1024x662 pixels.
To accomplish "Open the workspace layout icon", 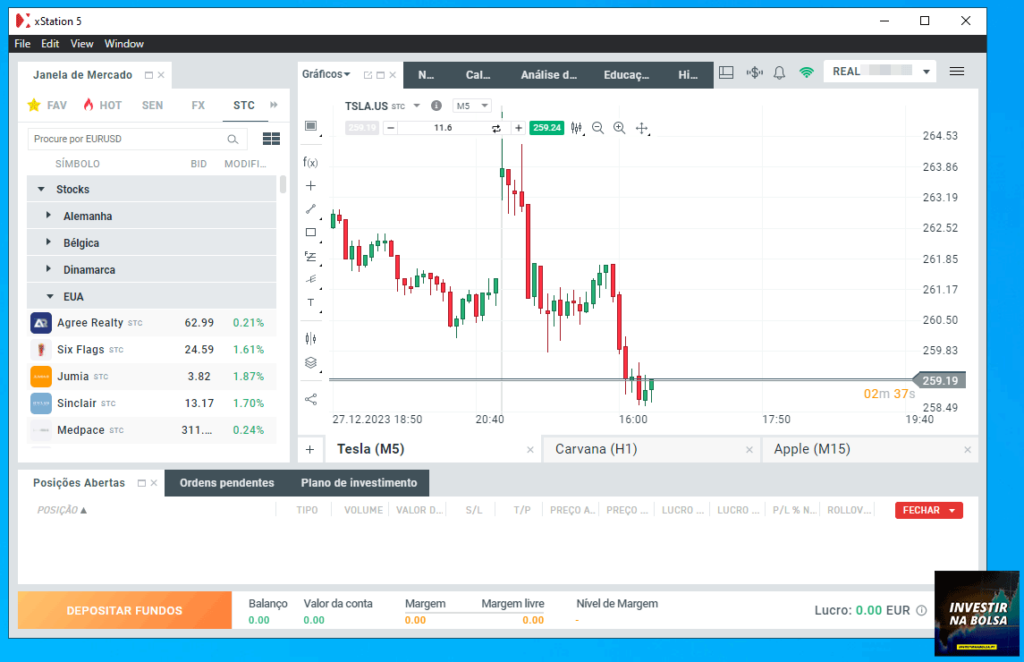I will pos(726,72).
